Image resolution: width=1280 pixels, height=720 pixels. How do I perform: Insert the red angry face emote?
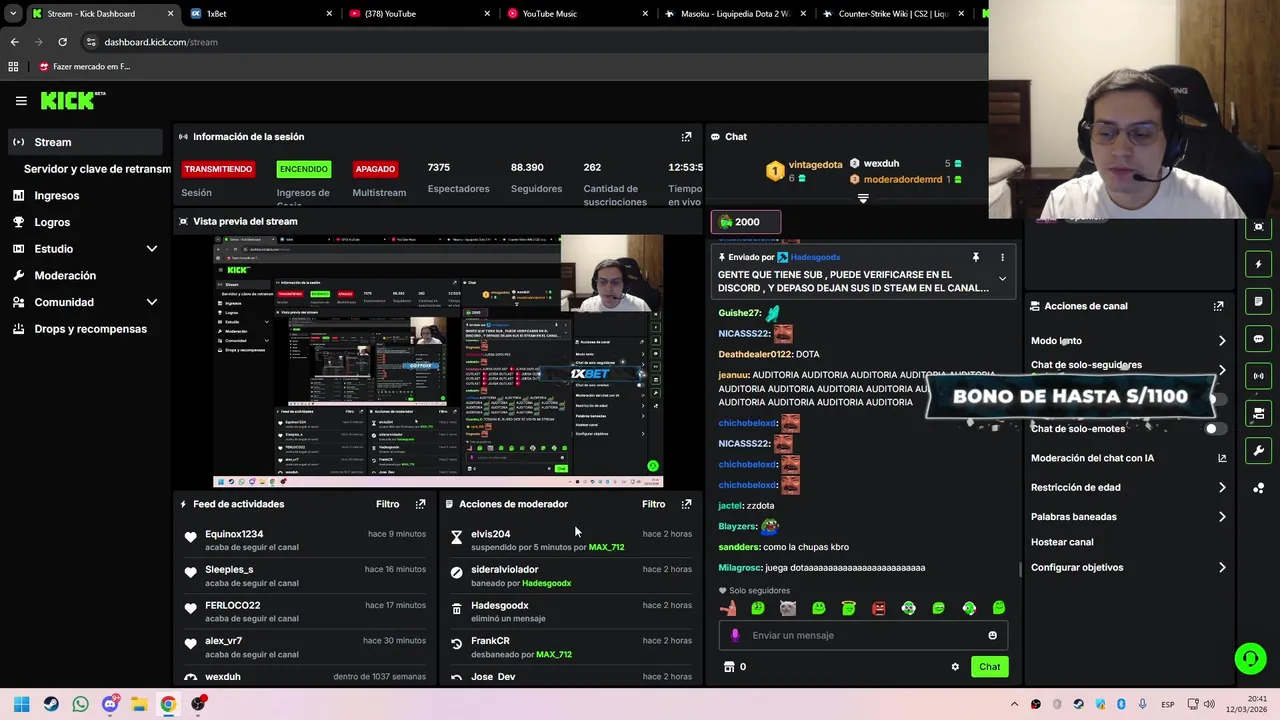878,608
